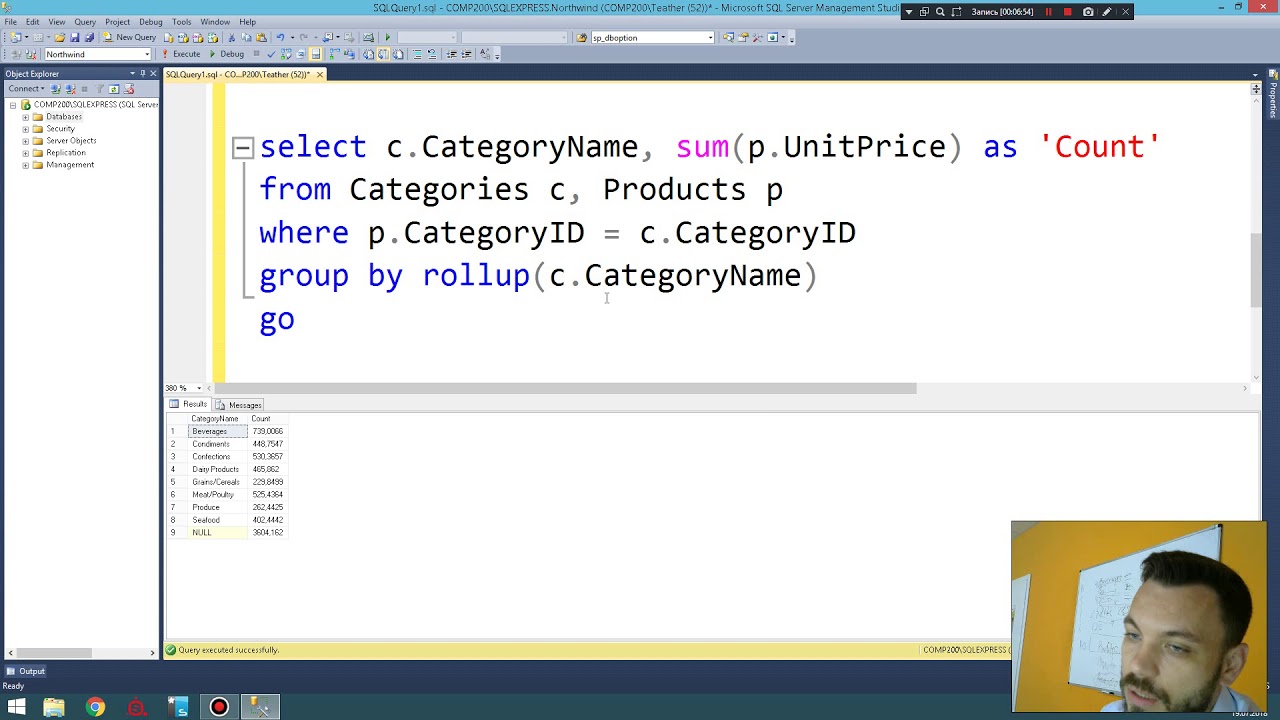Stop the screen recording with red square
This screenshot has height=720, width=1280.
pos(1067,12)
